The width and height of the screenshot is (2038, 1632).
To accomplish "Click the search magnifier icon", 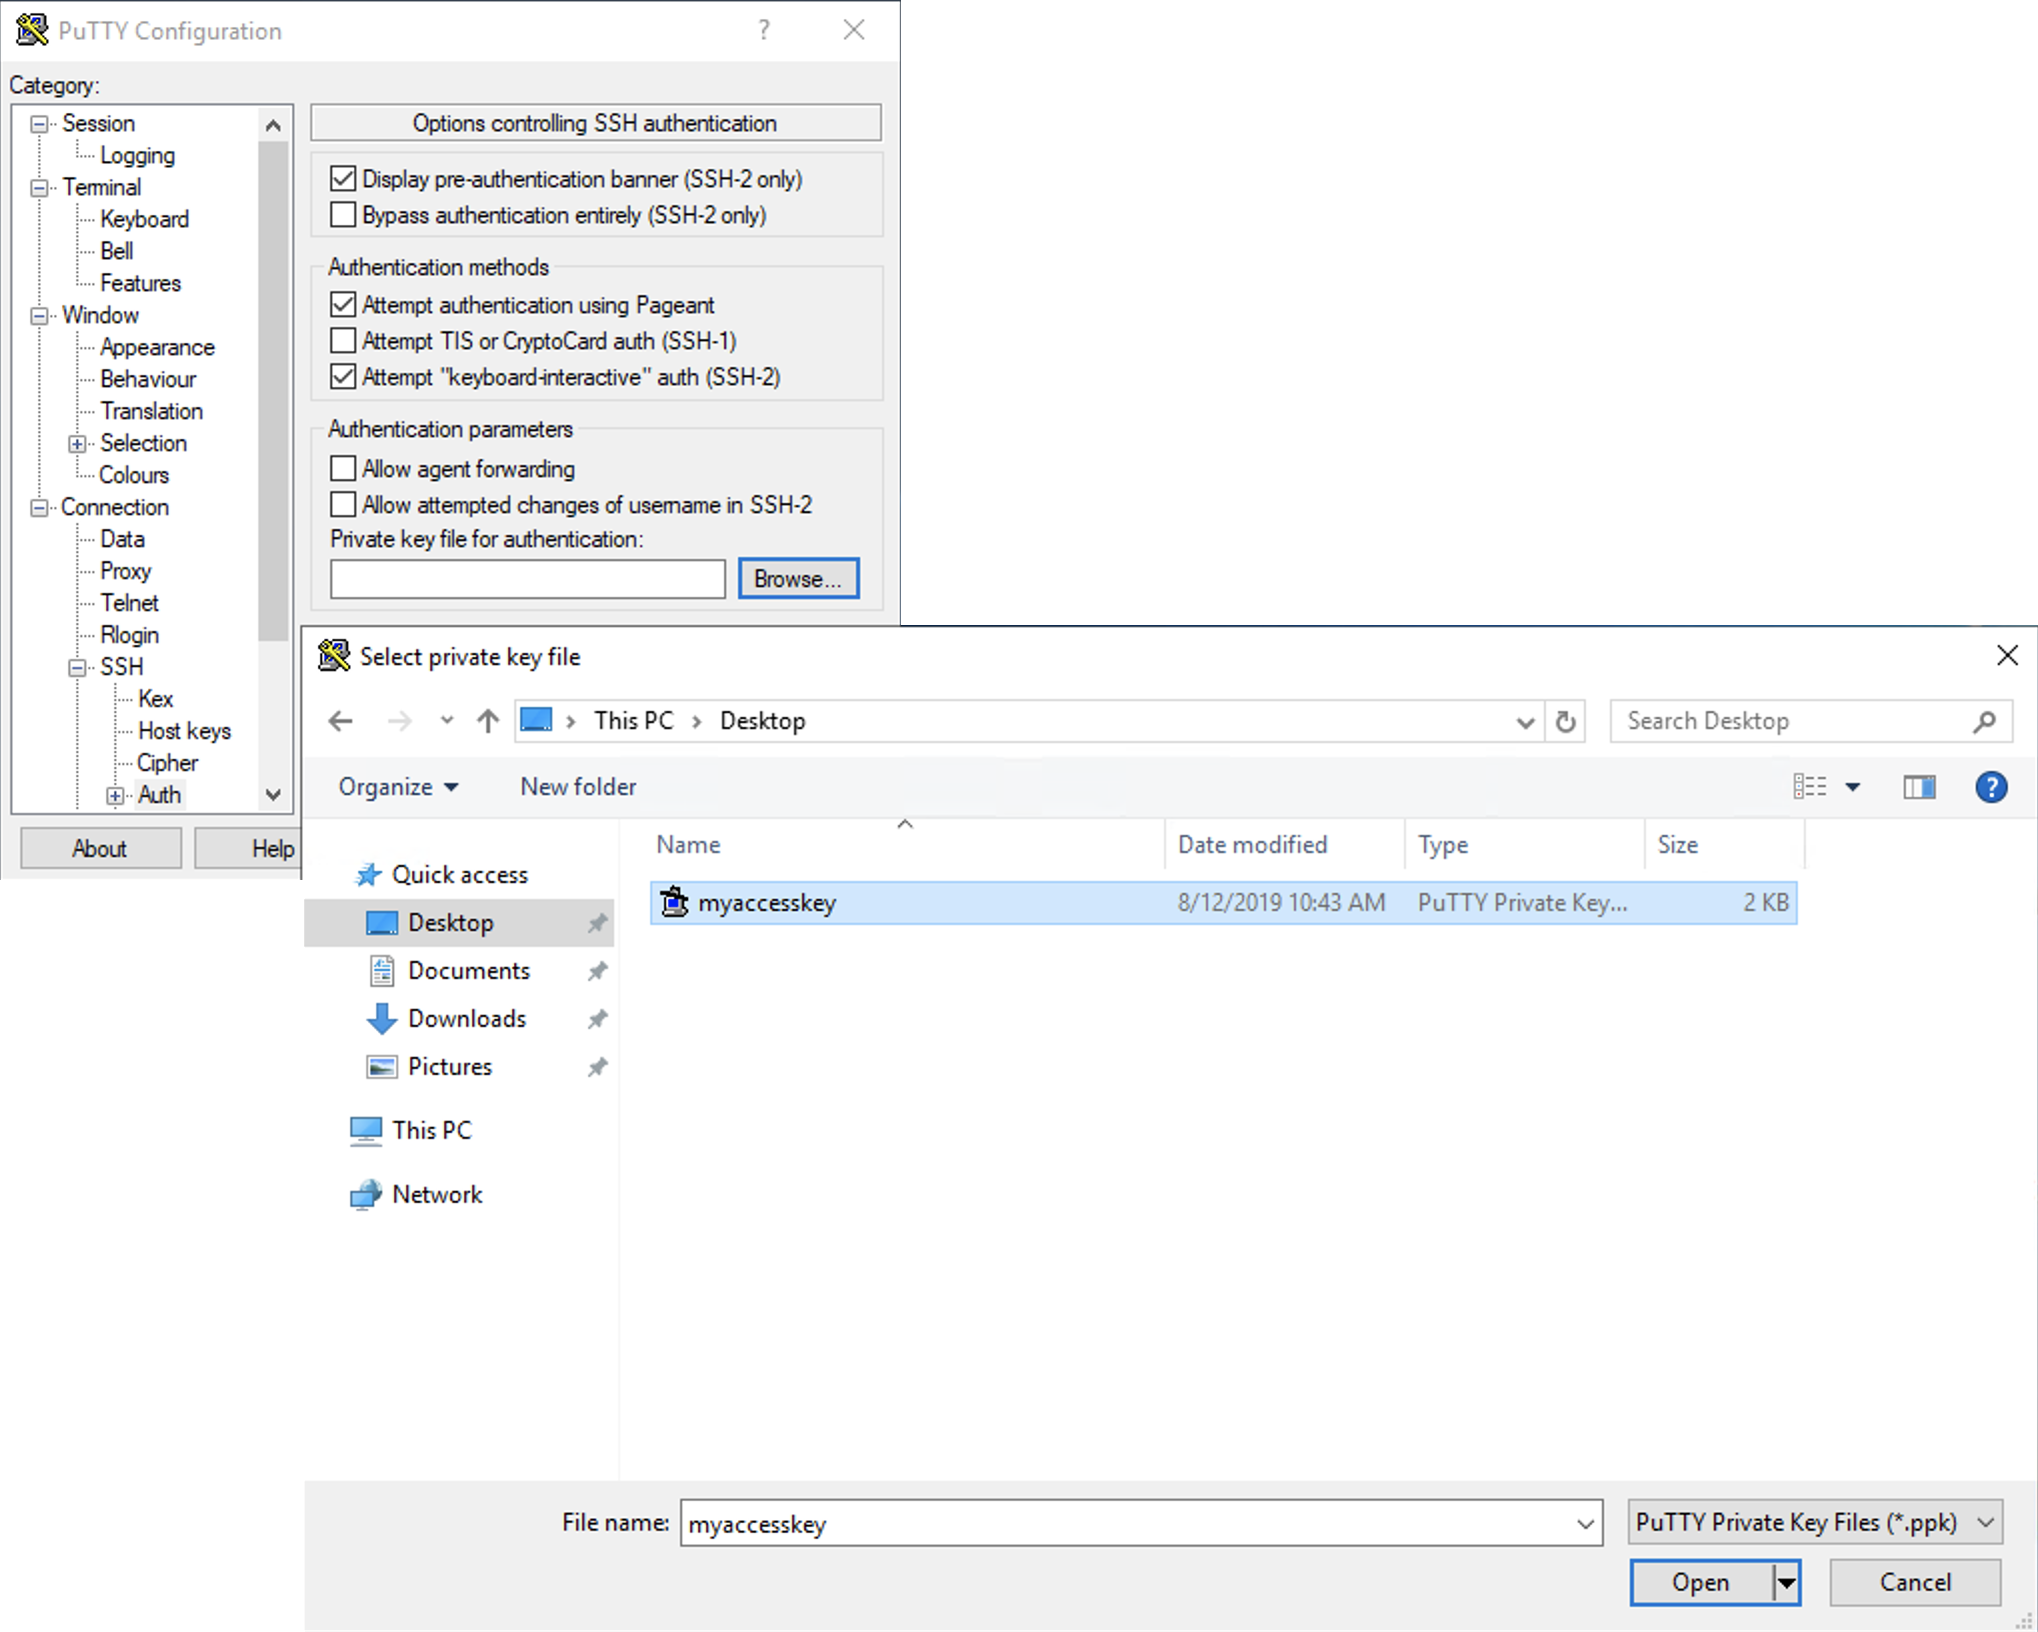I will pyautogui.click(x=1985, y=721).
